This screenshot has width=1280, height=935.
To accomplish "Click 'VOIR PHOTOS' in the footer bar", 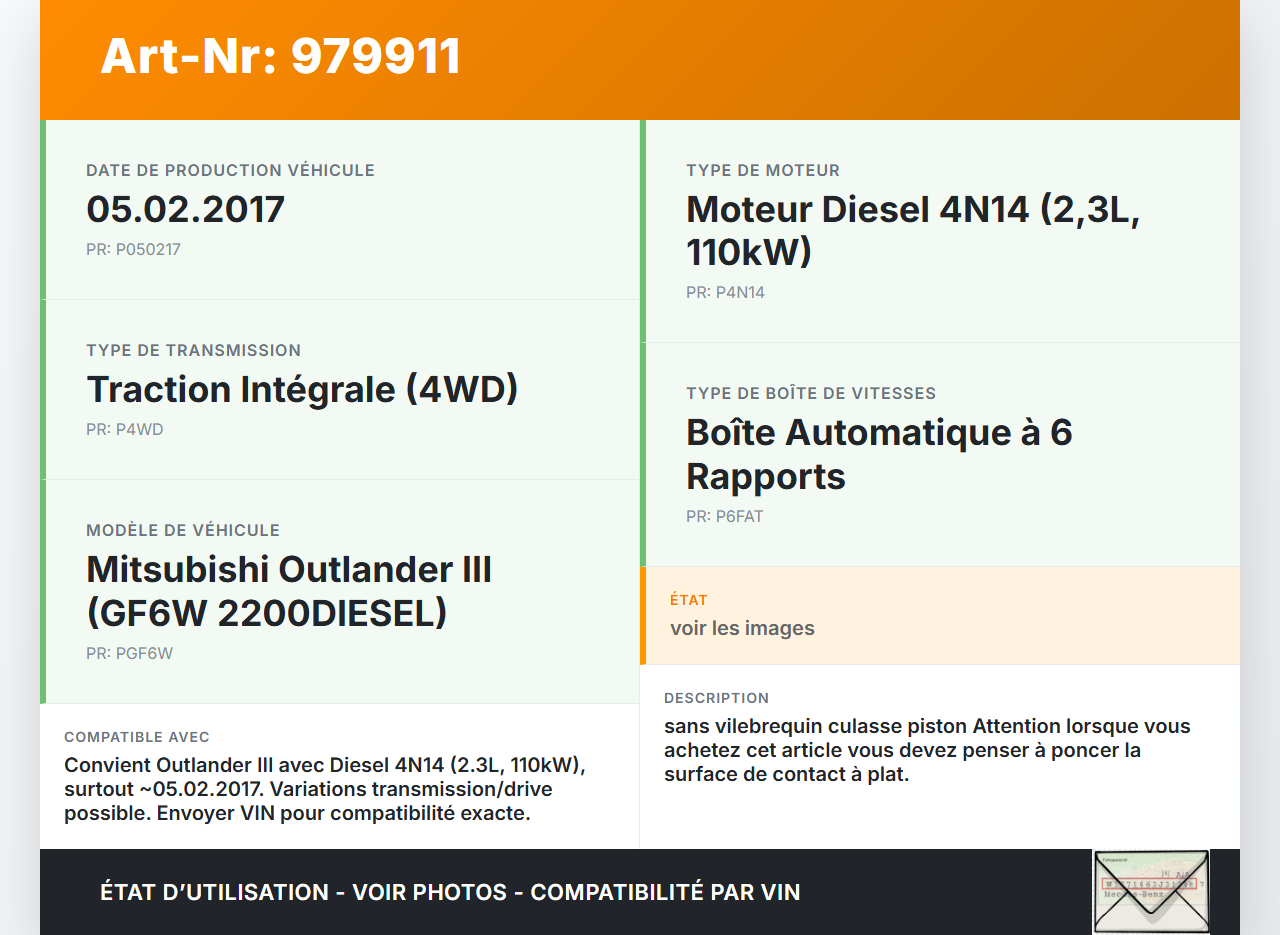I will (428, 891).
